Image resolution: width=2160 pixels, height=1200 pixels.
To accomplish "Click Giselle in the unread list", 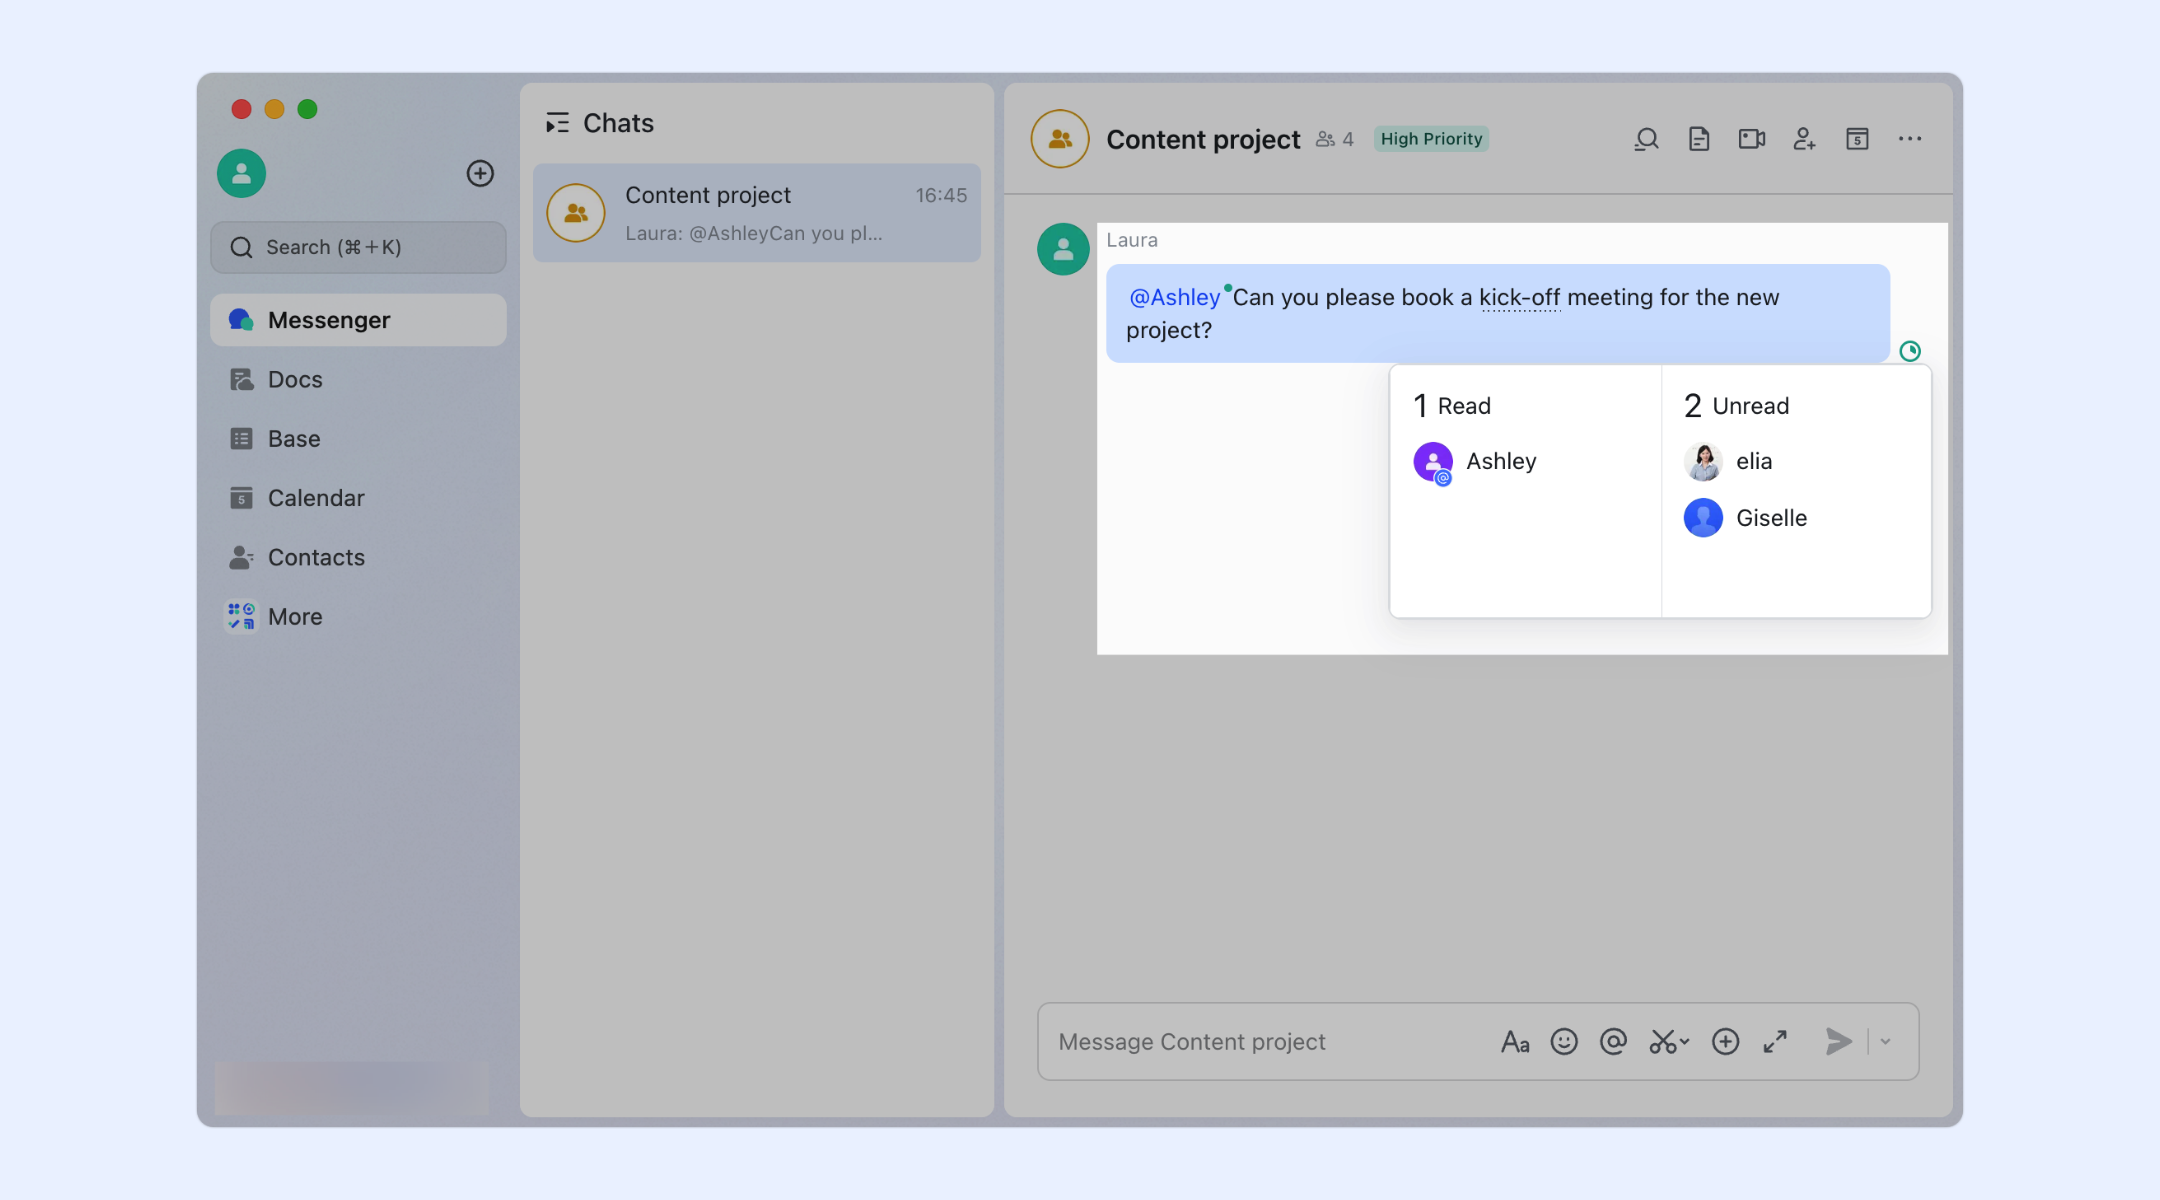I will point(1746,518).
